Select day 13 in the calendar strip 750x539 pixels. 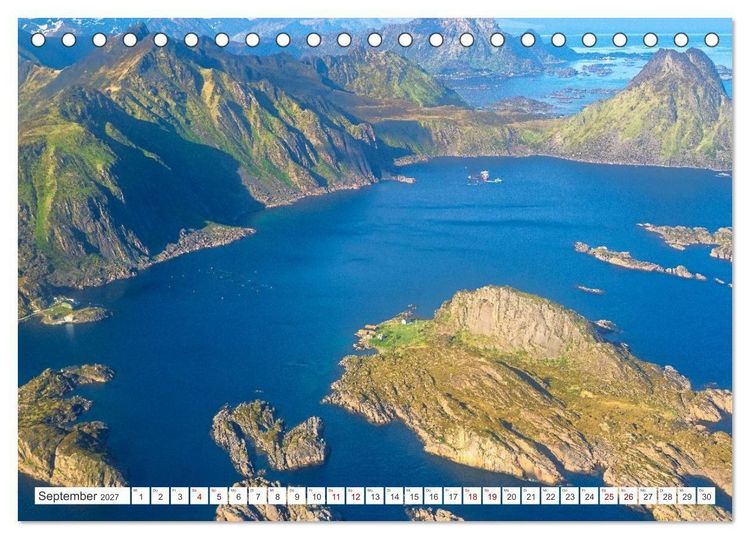375,496
